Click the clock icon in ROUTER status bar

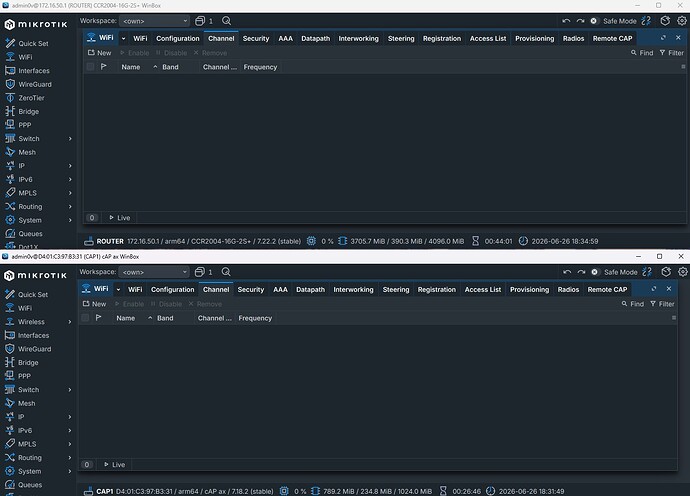[523, 241]
